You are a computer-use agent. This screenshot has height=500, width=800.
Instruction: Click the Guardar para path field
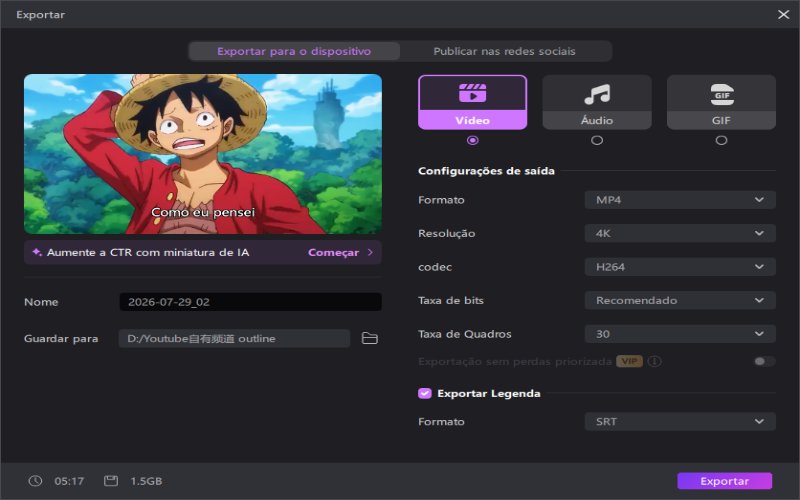(234, 338)
